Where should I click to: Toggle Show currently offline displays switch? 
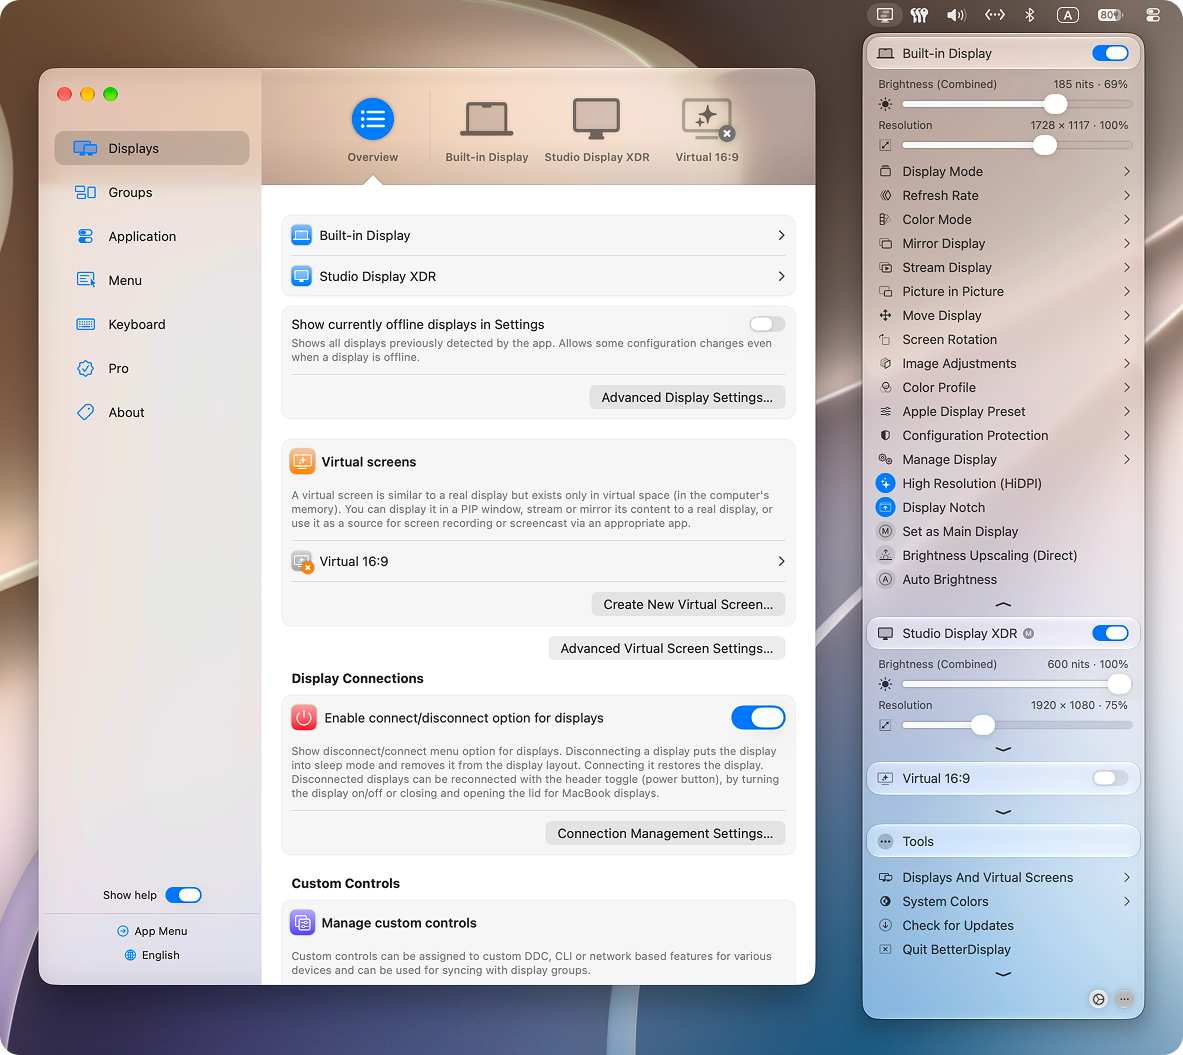[x=767, y=324]
